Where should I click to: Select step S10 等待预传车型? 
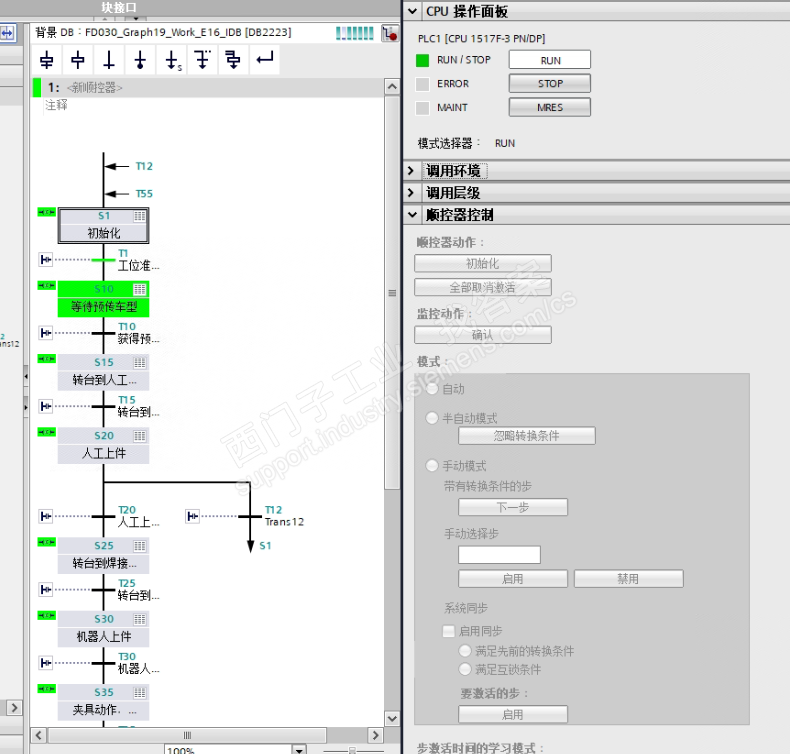point(103,299)
